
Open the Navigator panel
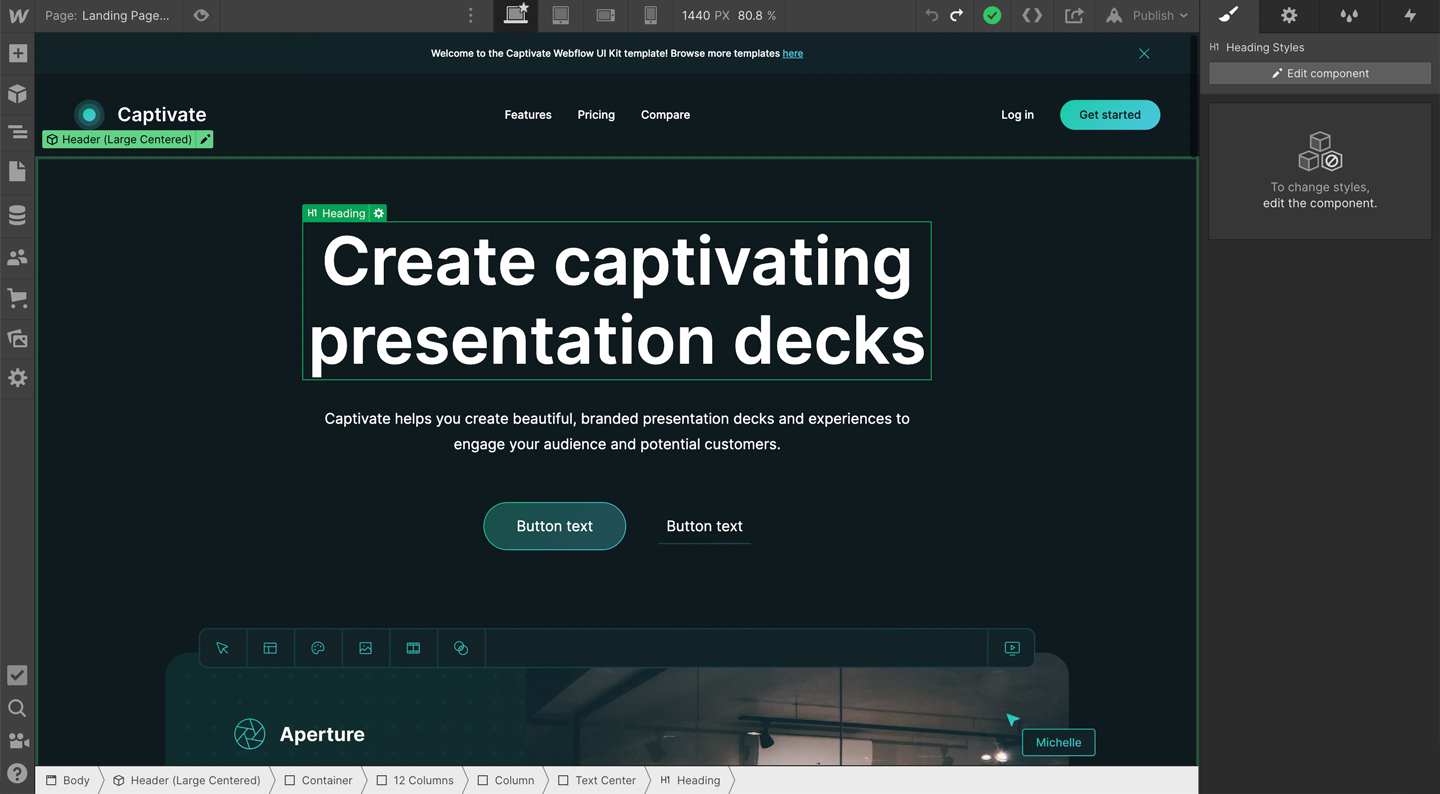(x=17, y=132)
